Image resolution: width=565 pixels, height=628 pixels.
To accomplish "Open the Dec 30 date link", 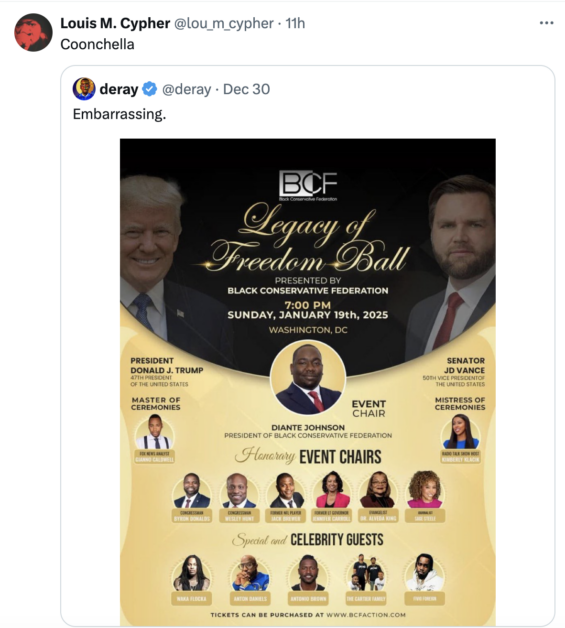I will [x=246, y=89].
